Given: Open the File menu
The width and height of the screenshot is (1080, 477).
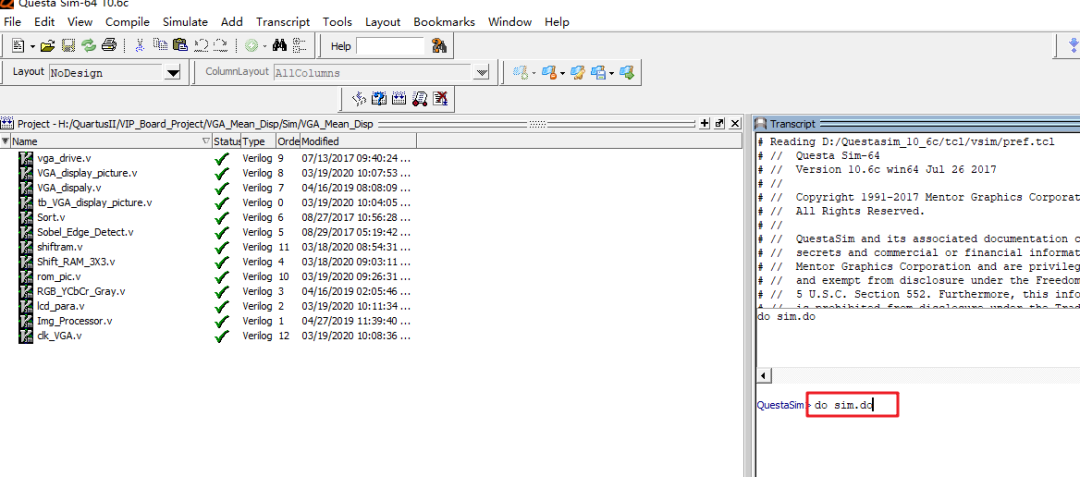Looking at the screenshot, I should pyautogui.click(x=12, y=21).
